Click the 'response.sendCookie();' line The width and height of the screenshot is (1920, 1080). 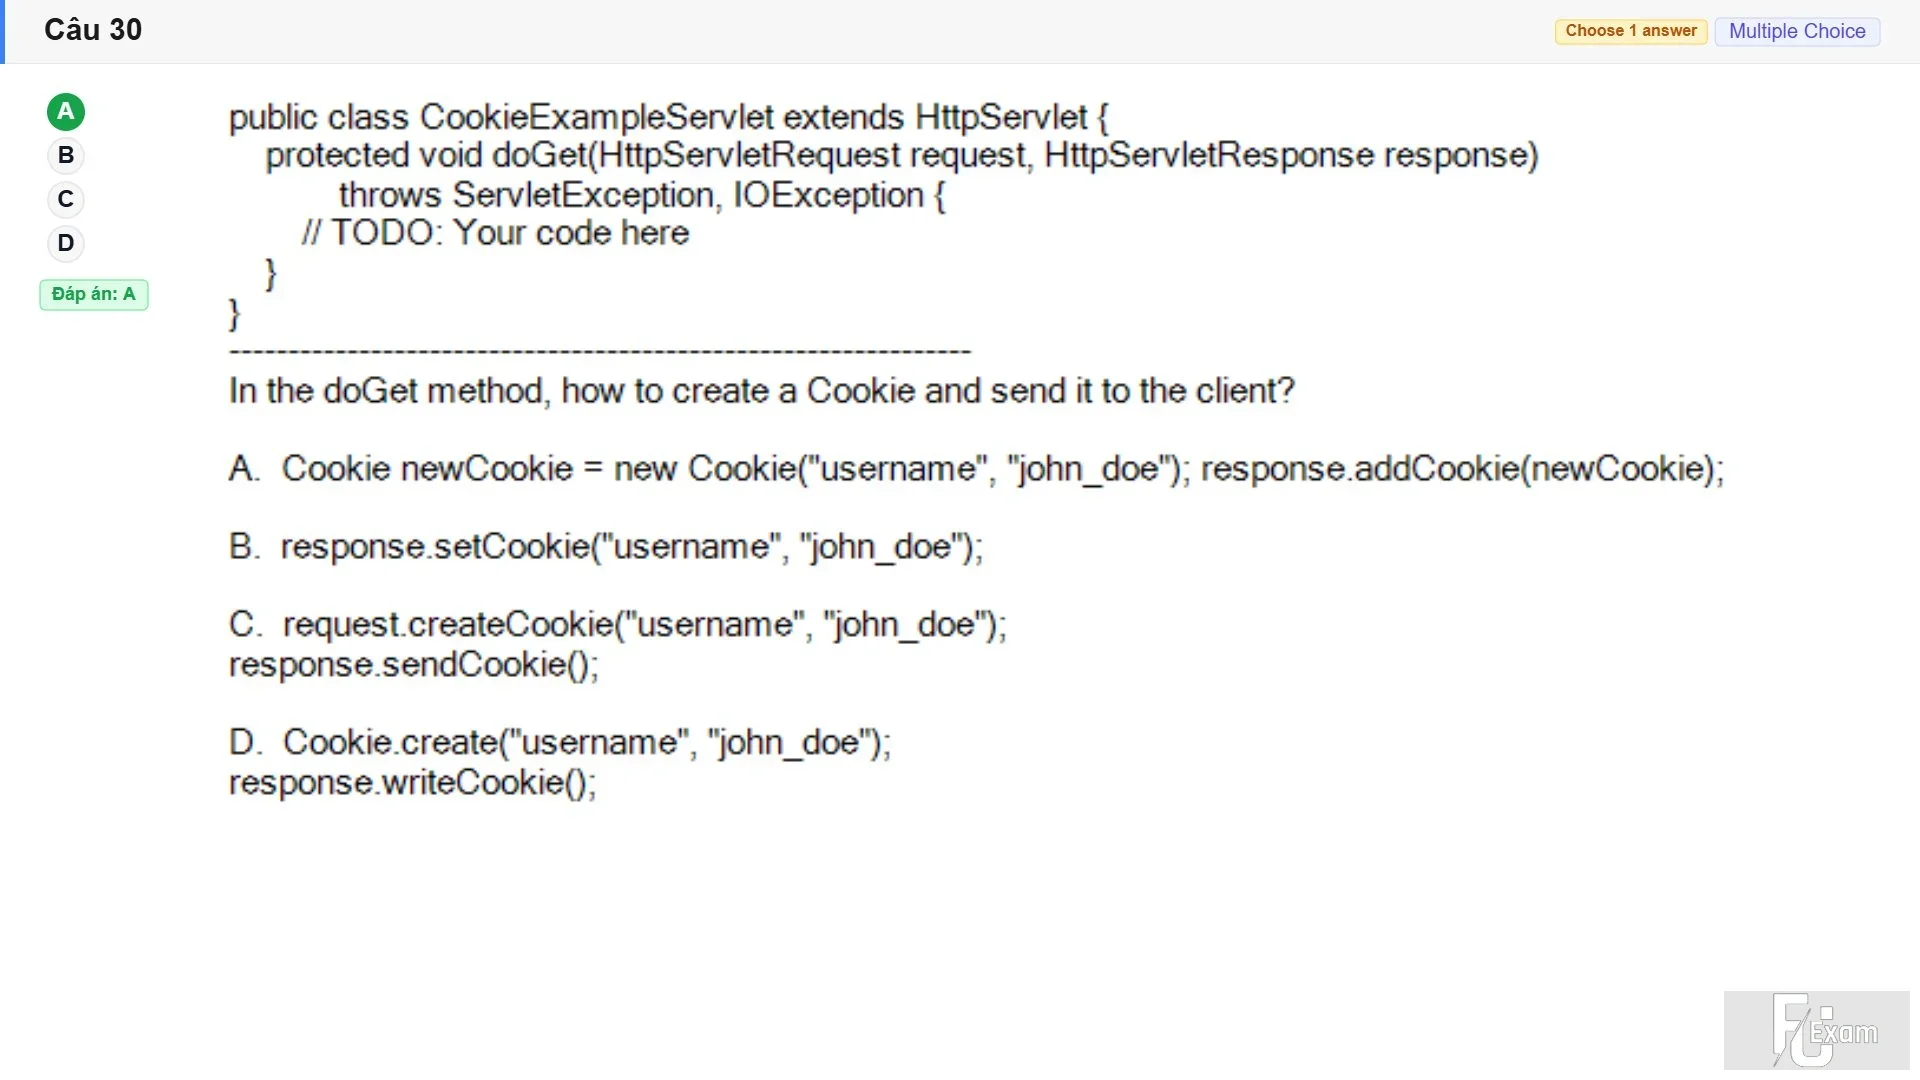click(414, 665)
